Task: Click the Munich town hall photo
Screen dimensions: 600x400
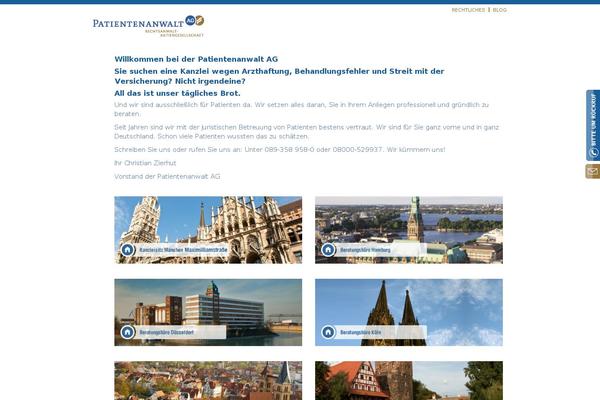Action: [x=208, y=230]
